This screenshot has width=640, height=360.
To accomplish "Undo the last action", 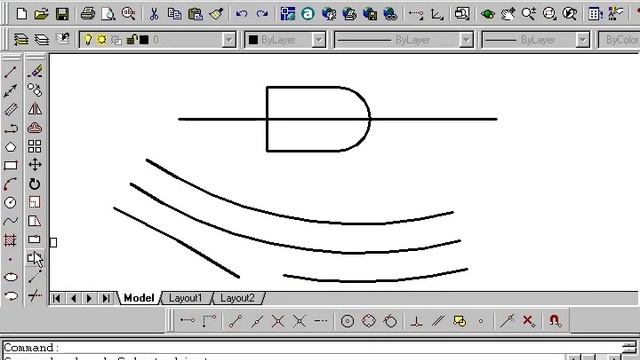I will coord(241,14).
